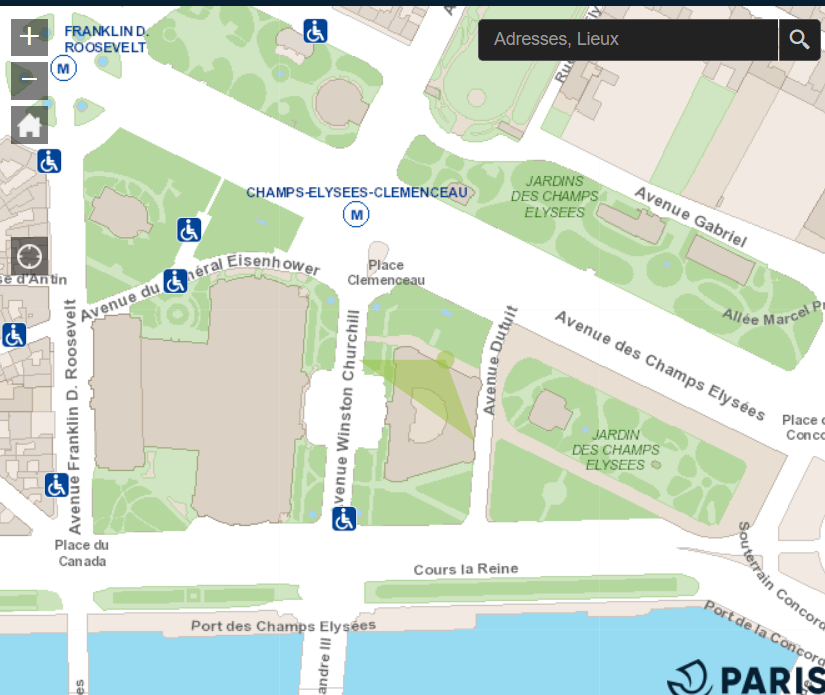This screenshot has width=825, height=695.
Task: Activate the locate-me crosshair button
Action: (29, 256)
